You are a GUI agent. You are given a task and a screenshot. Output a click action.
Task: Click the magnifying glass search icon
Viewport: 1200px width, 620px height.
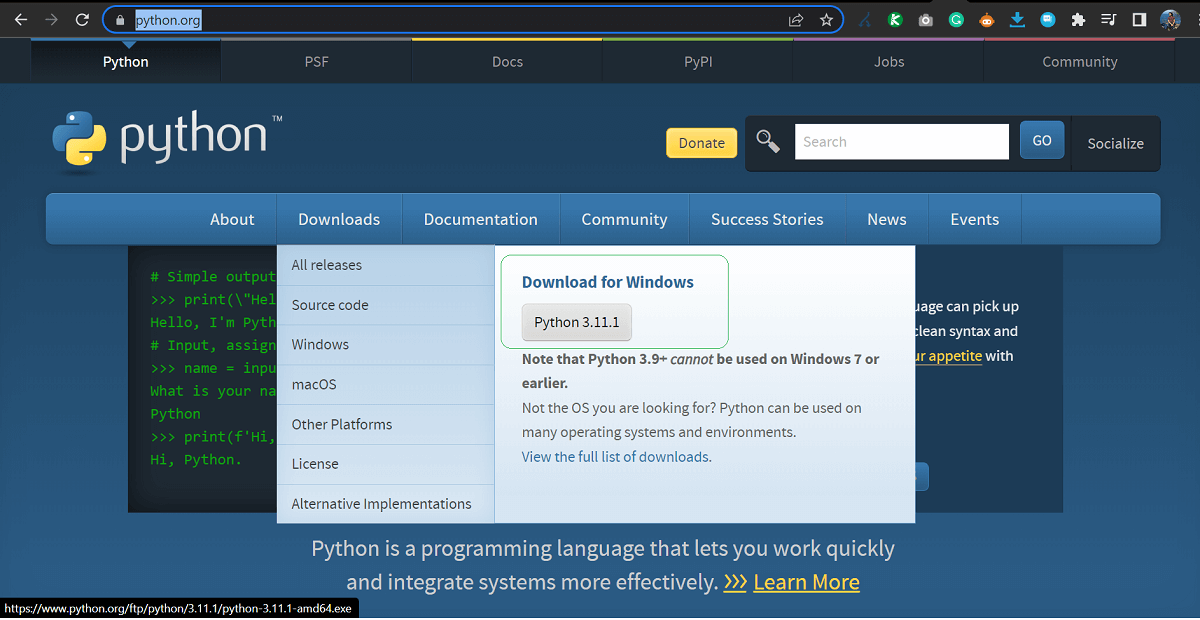768,142
